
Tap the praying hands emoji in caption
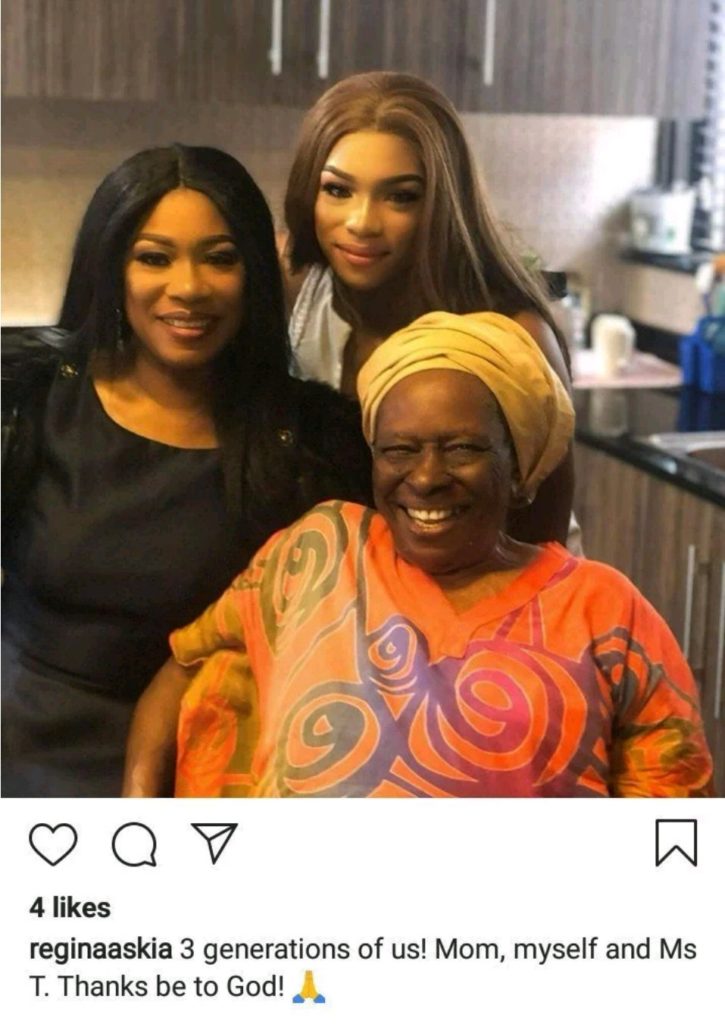click(x=308, y=987)
